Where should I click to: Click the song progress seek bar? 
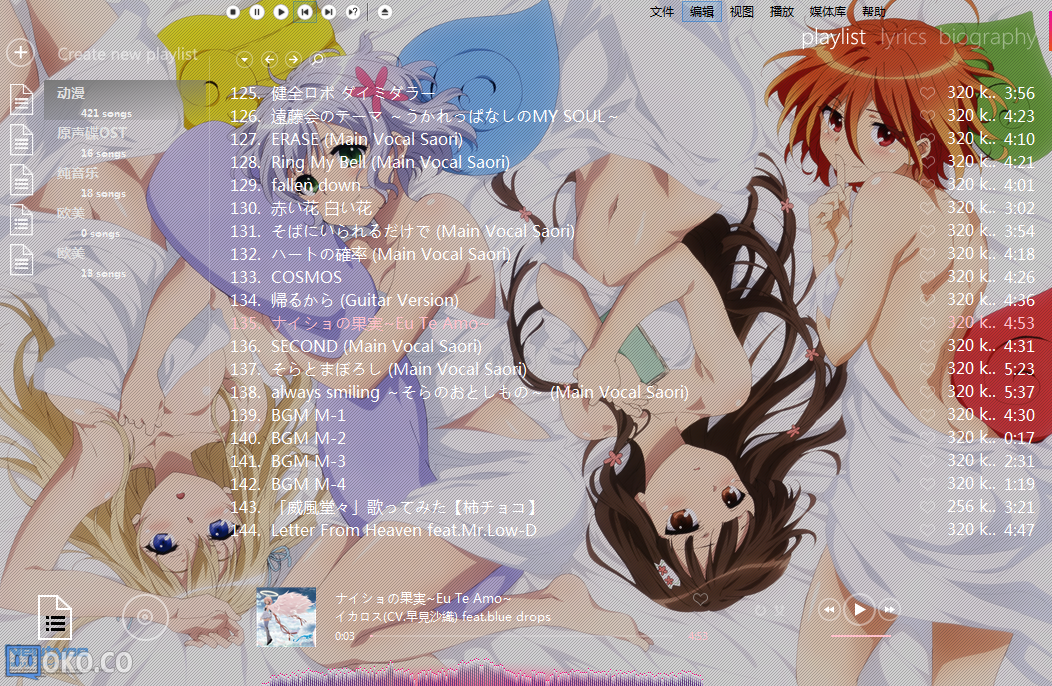pyautogui.click(x=520, y=636)
